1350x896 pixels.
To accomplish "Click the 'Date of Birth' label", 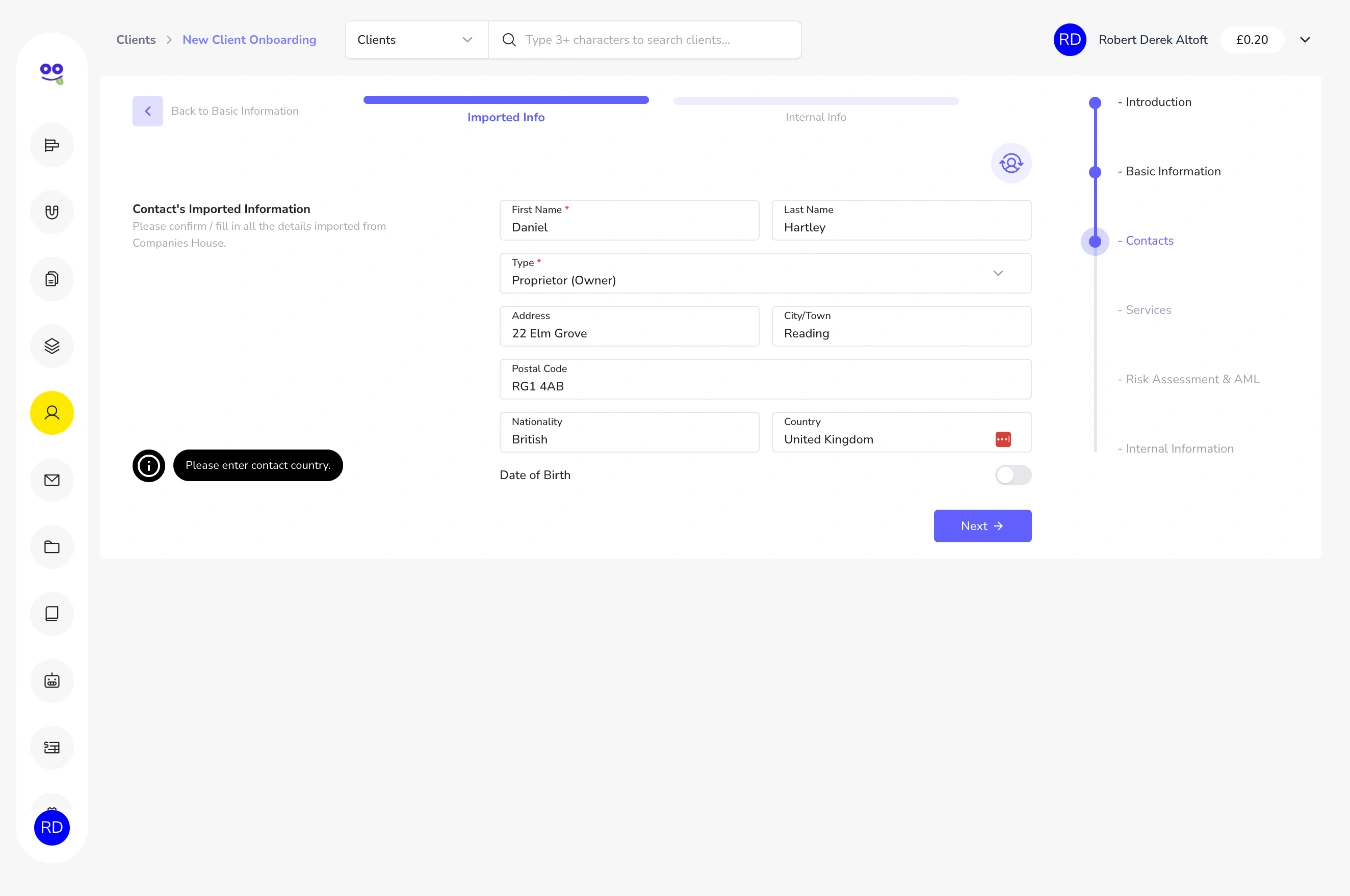I will point(535,475).
